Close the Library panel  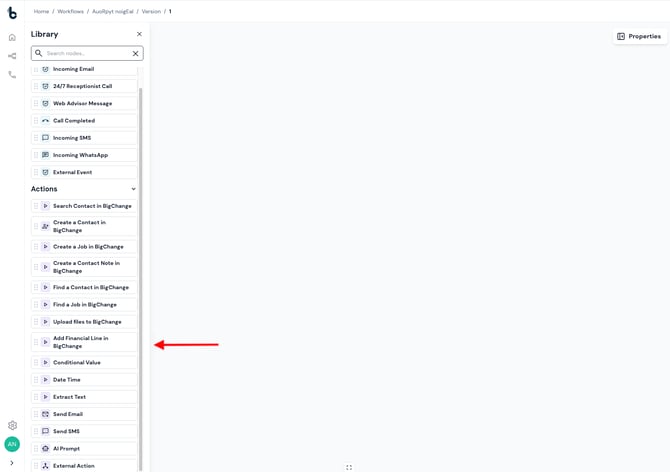[139, 34]
